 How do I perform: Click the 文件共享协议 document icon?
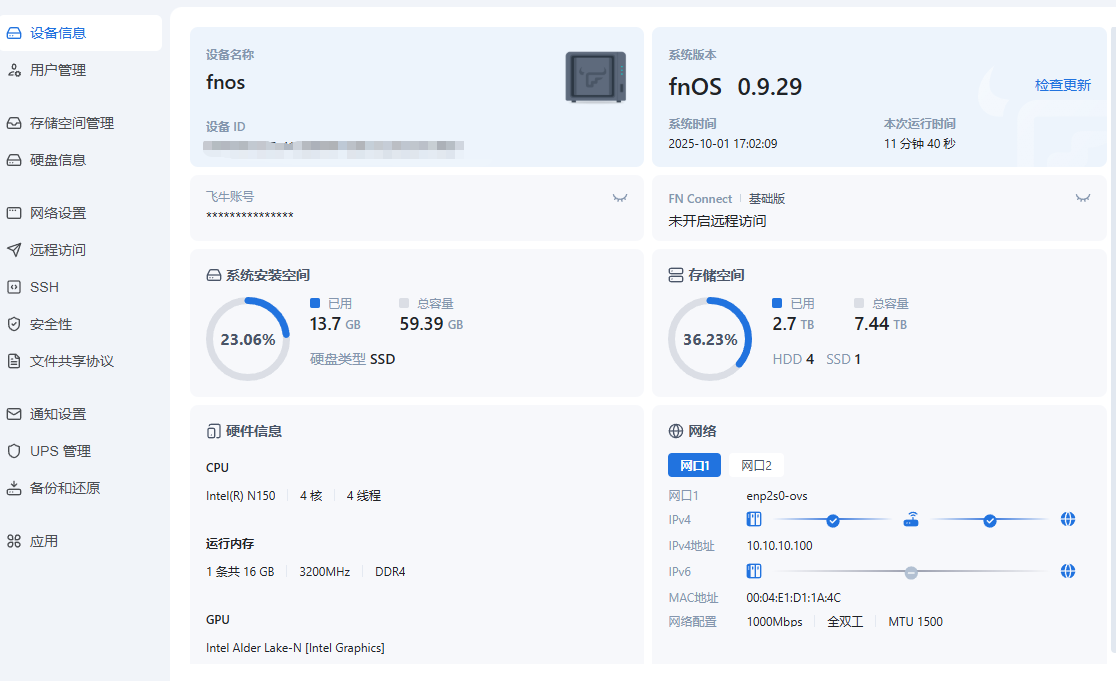coord(14,361)
